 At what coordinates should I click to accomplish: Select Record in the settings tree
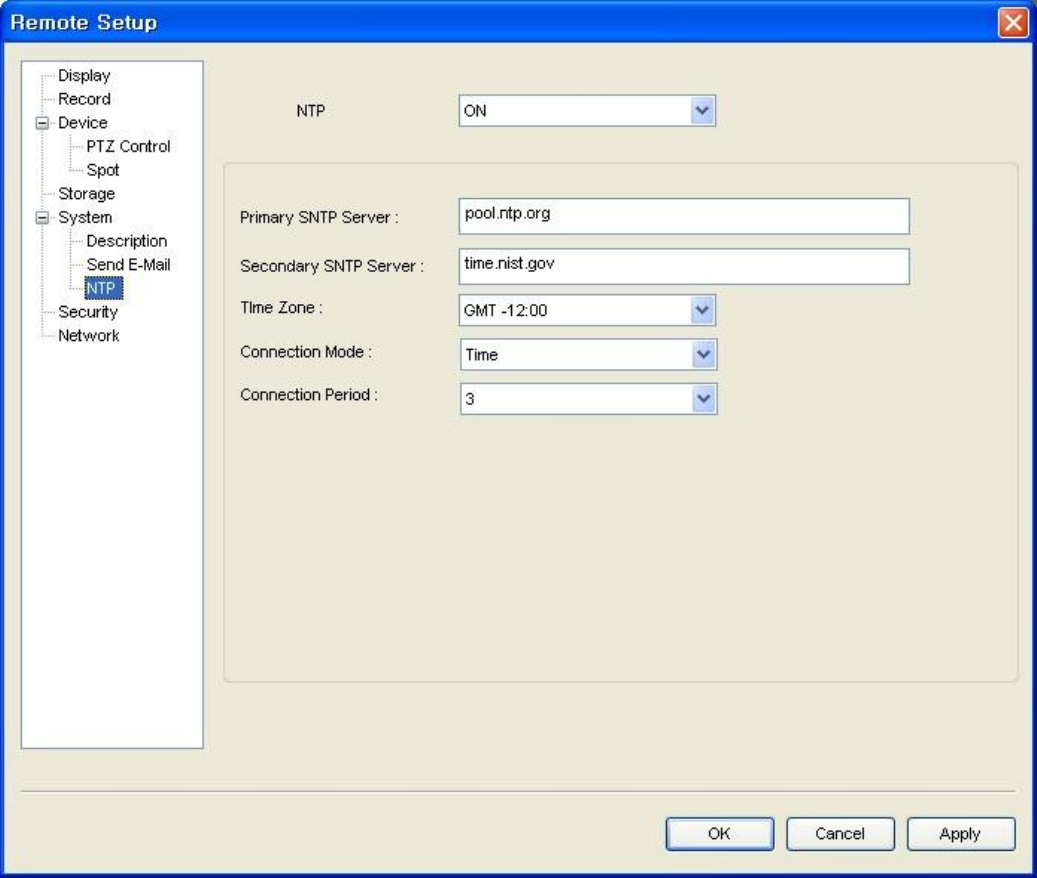(84, 99)
